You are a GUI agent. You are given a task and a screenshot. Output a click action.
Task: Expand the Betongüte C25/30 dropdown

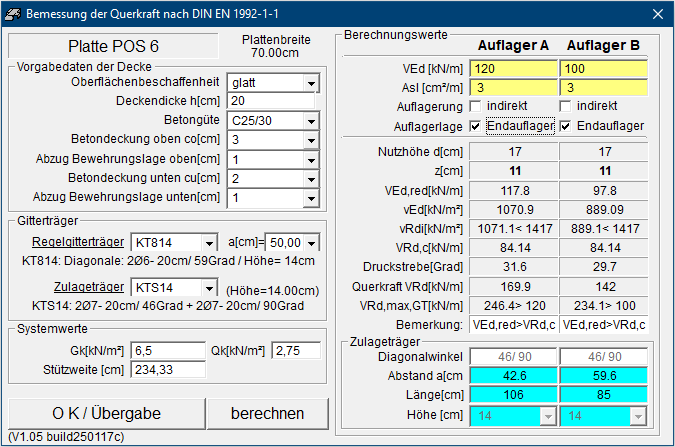310,121
